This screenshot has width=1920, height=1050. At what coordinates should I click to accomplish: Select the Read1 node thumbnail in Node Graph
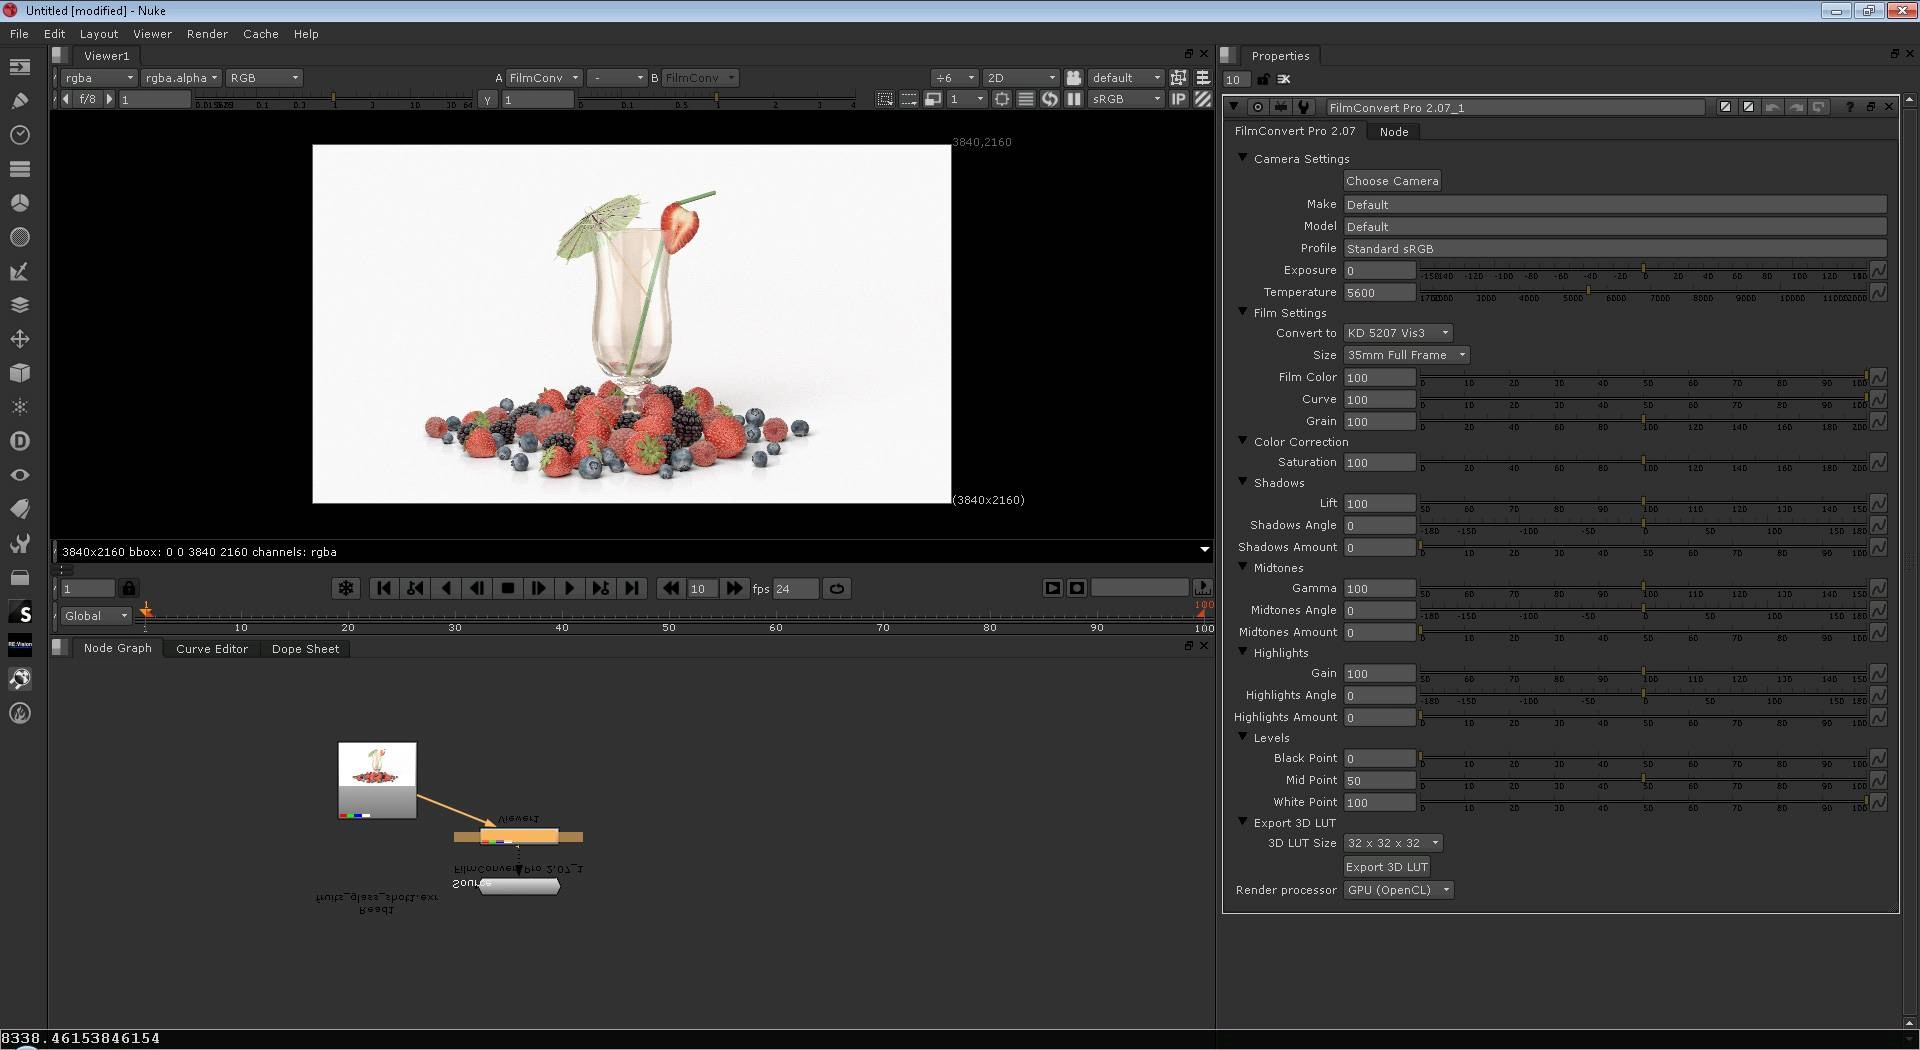(x=377, y=780)
